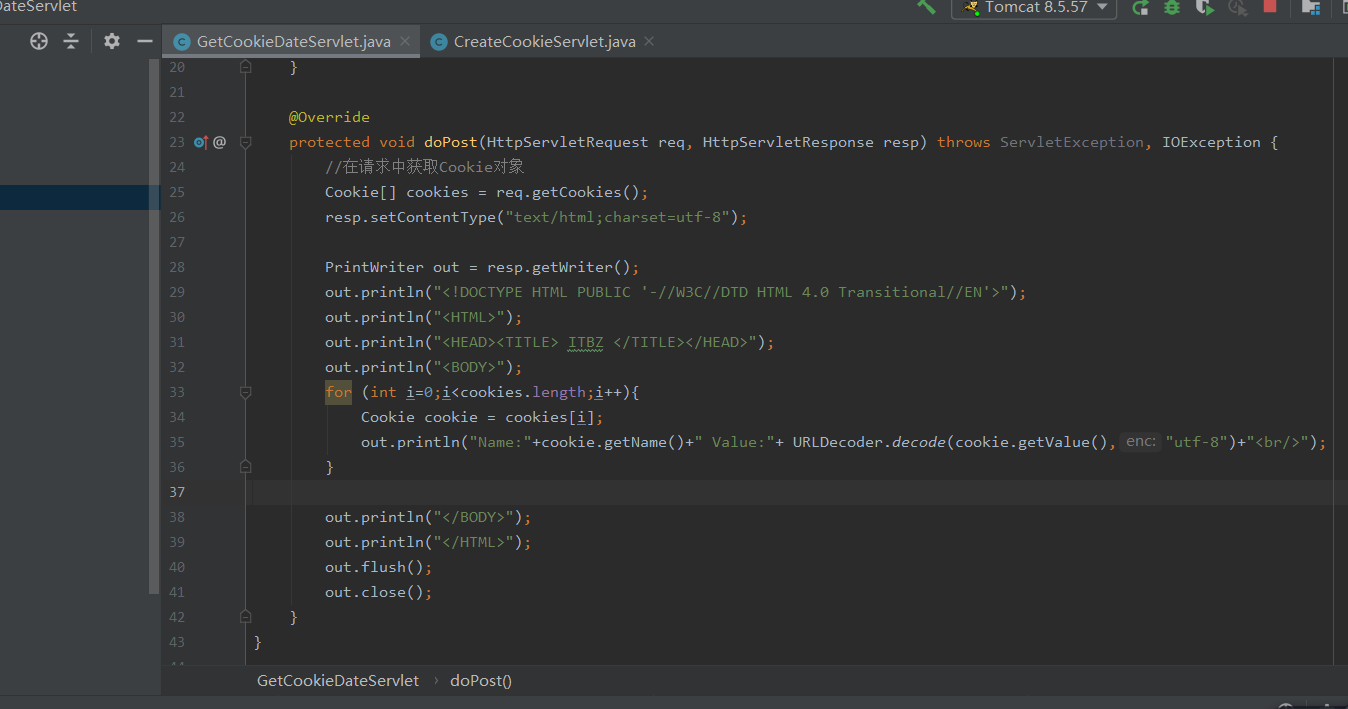Click doPost() in the breadcrumb bar

point(481,680)
